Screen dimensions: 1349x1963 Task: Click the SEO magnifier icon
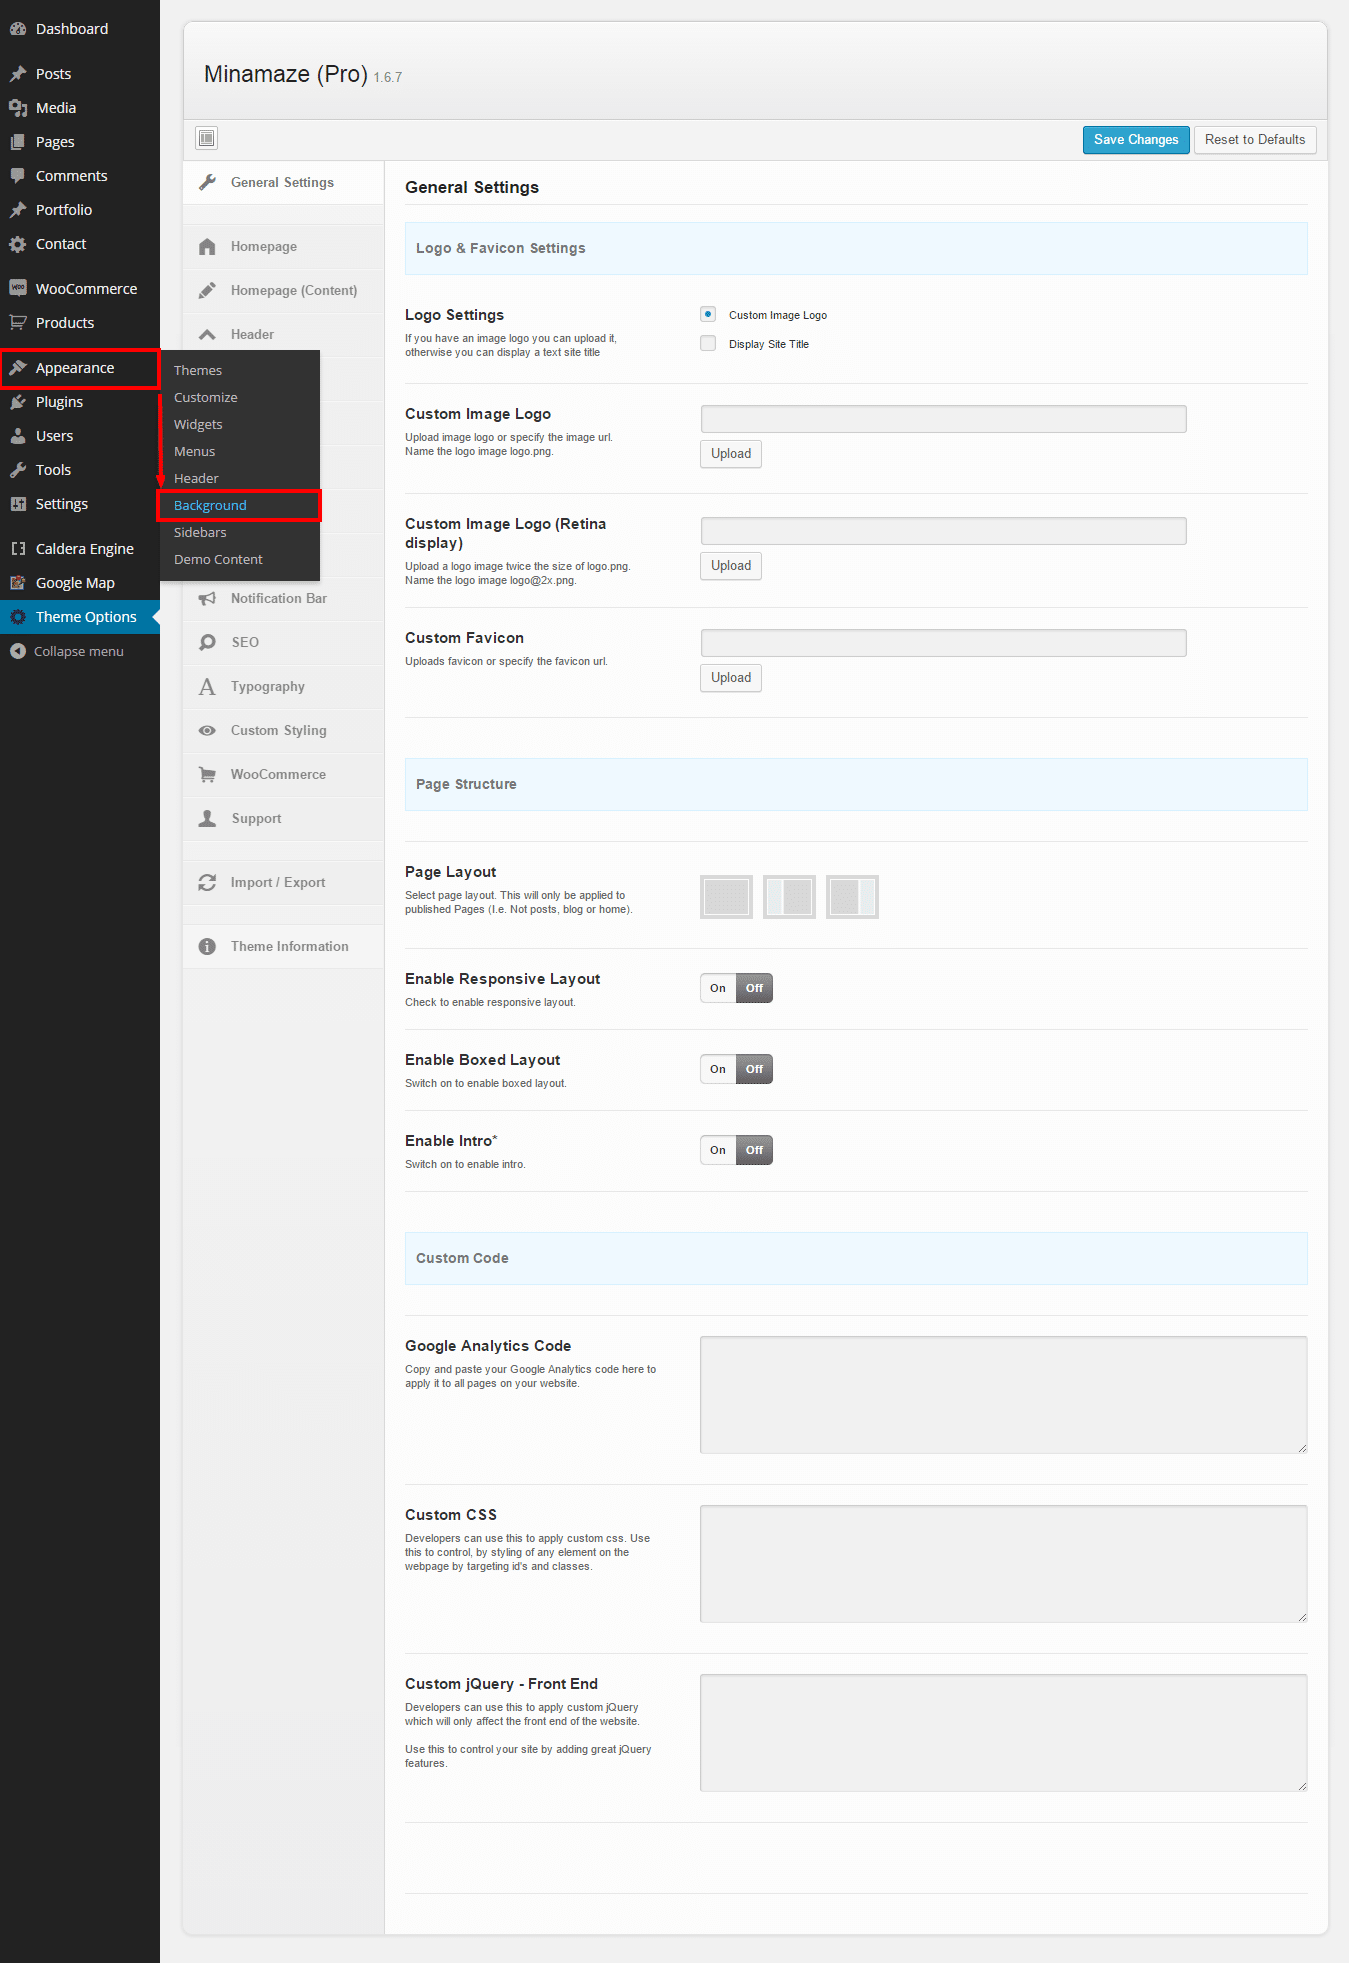[x=207, y=642]
